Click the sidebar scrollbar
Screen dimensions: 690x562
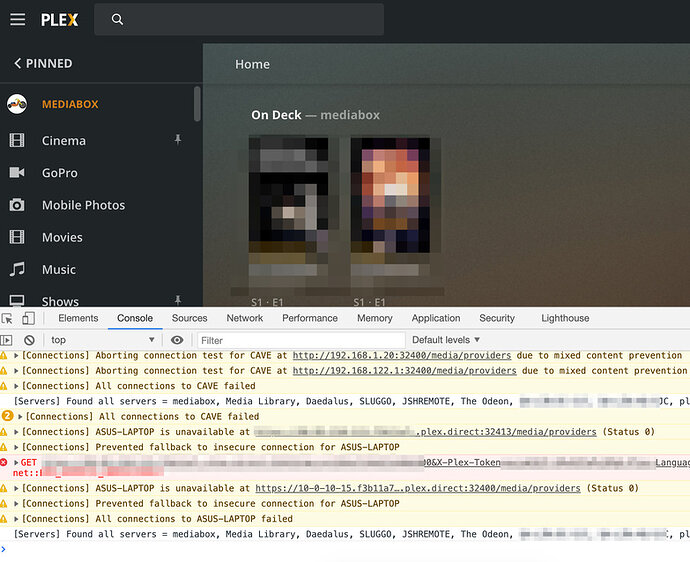[x=197, y=104]
